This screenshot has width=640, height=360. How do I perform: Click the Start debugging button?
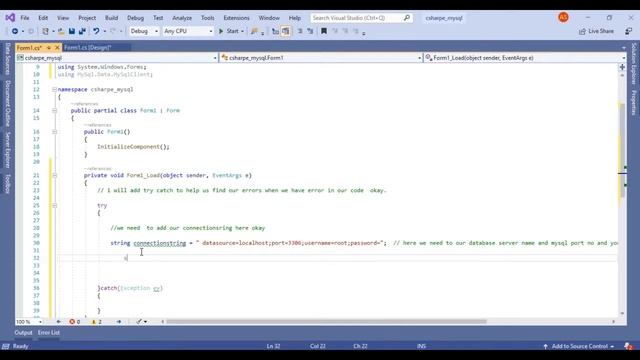point(229,31)
